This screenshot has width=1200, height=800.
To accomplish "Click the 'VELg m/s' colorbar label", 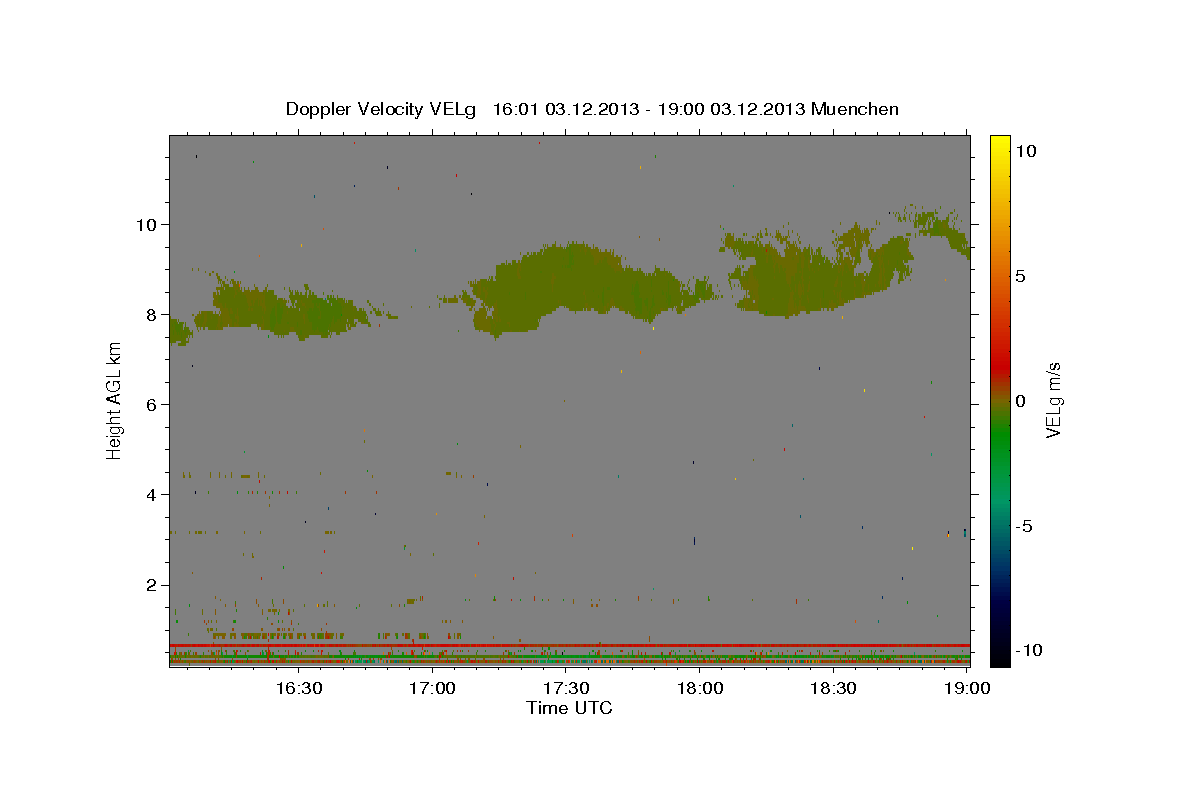I will (1052, 400).
